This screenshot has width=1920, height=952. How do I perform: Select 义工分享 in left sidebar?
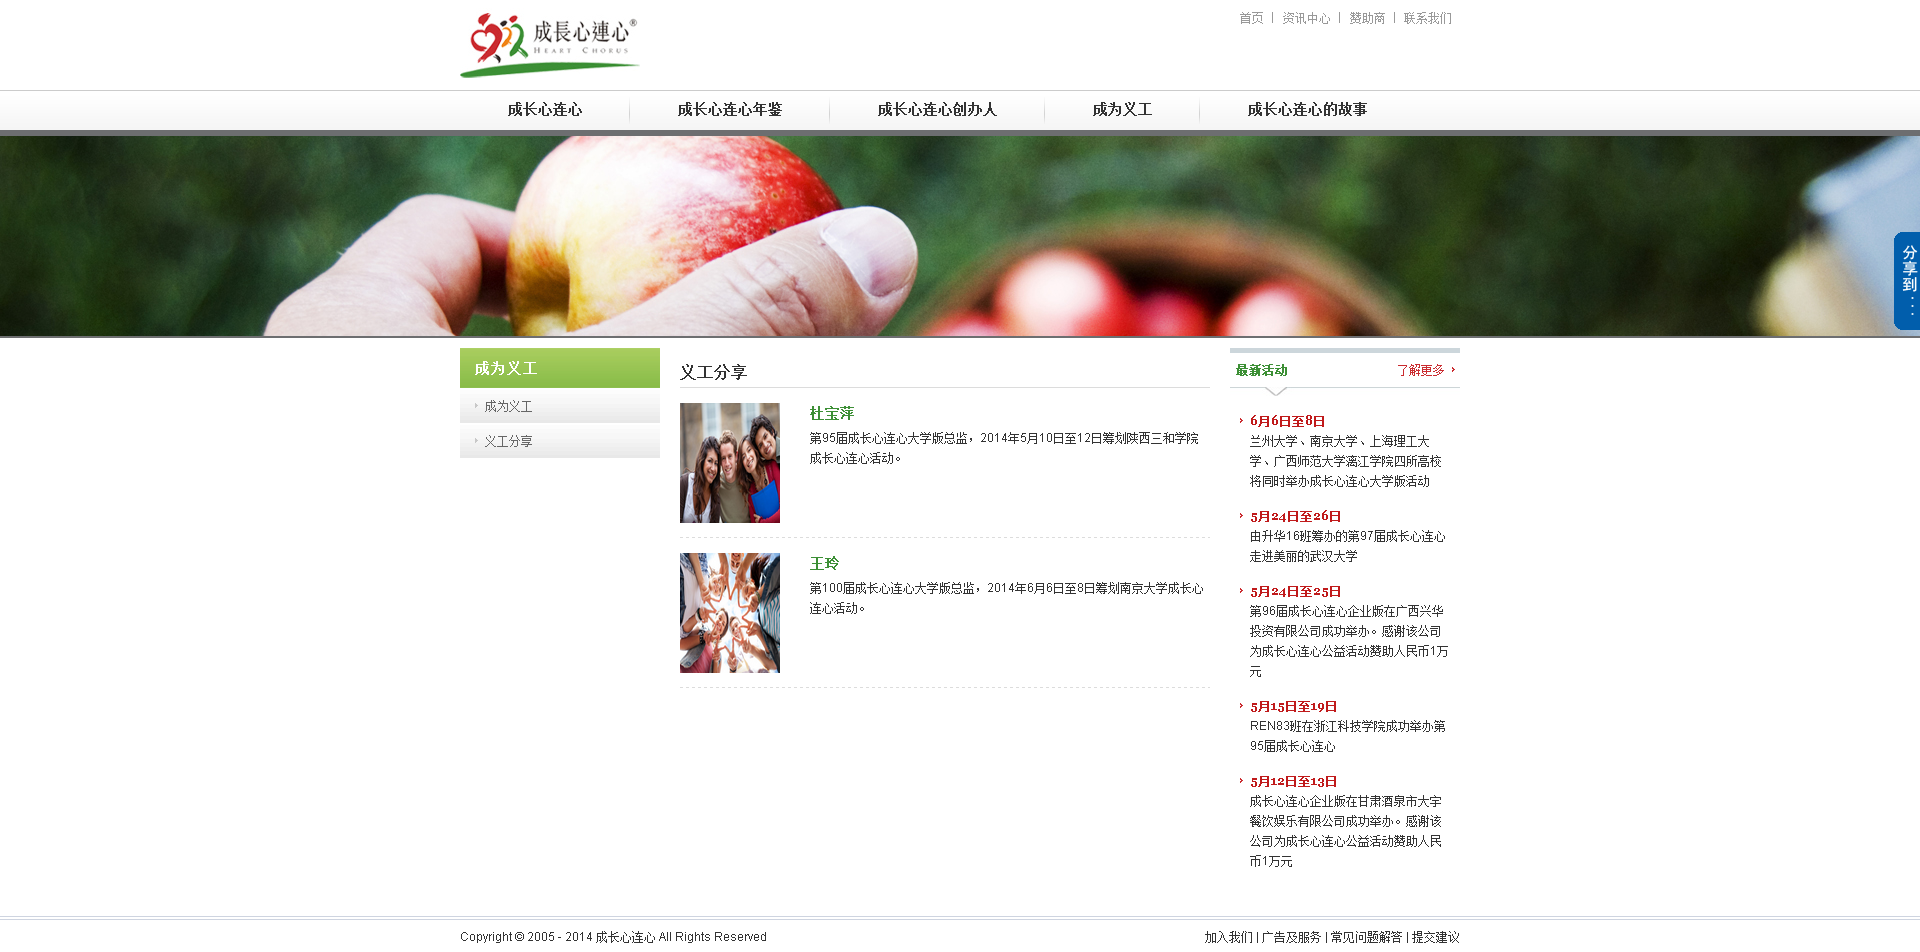pyautogui.click(x=508, y=441)
